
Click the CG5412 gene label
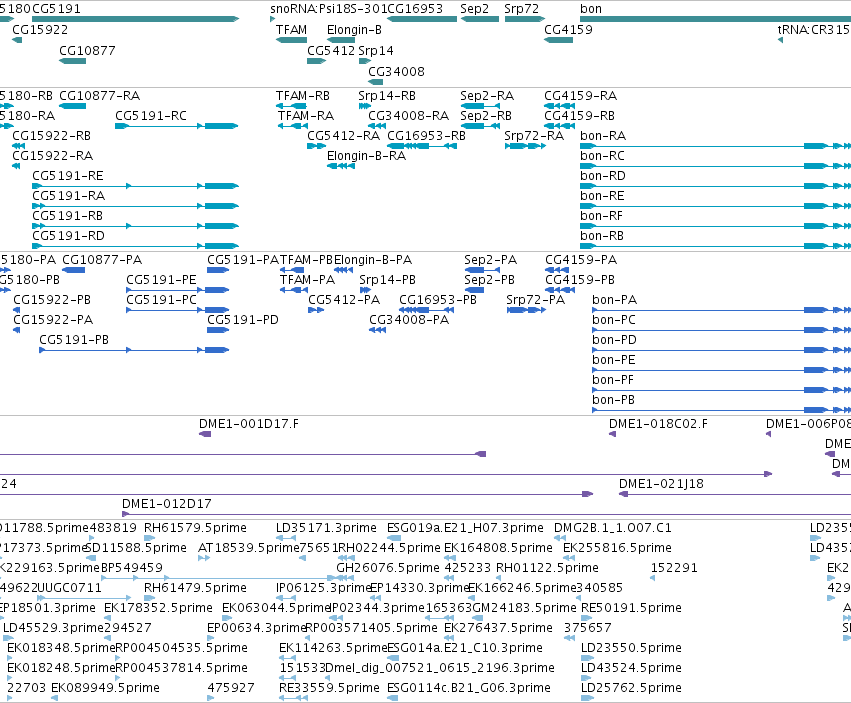click(x=331, y=51)
